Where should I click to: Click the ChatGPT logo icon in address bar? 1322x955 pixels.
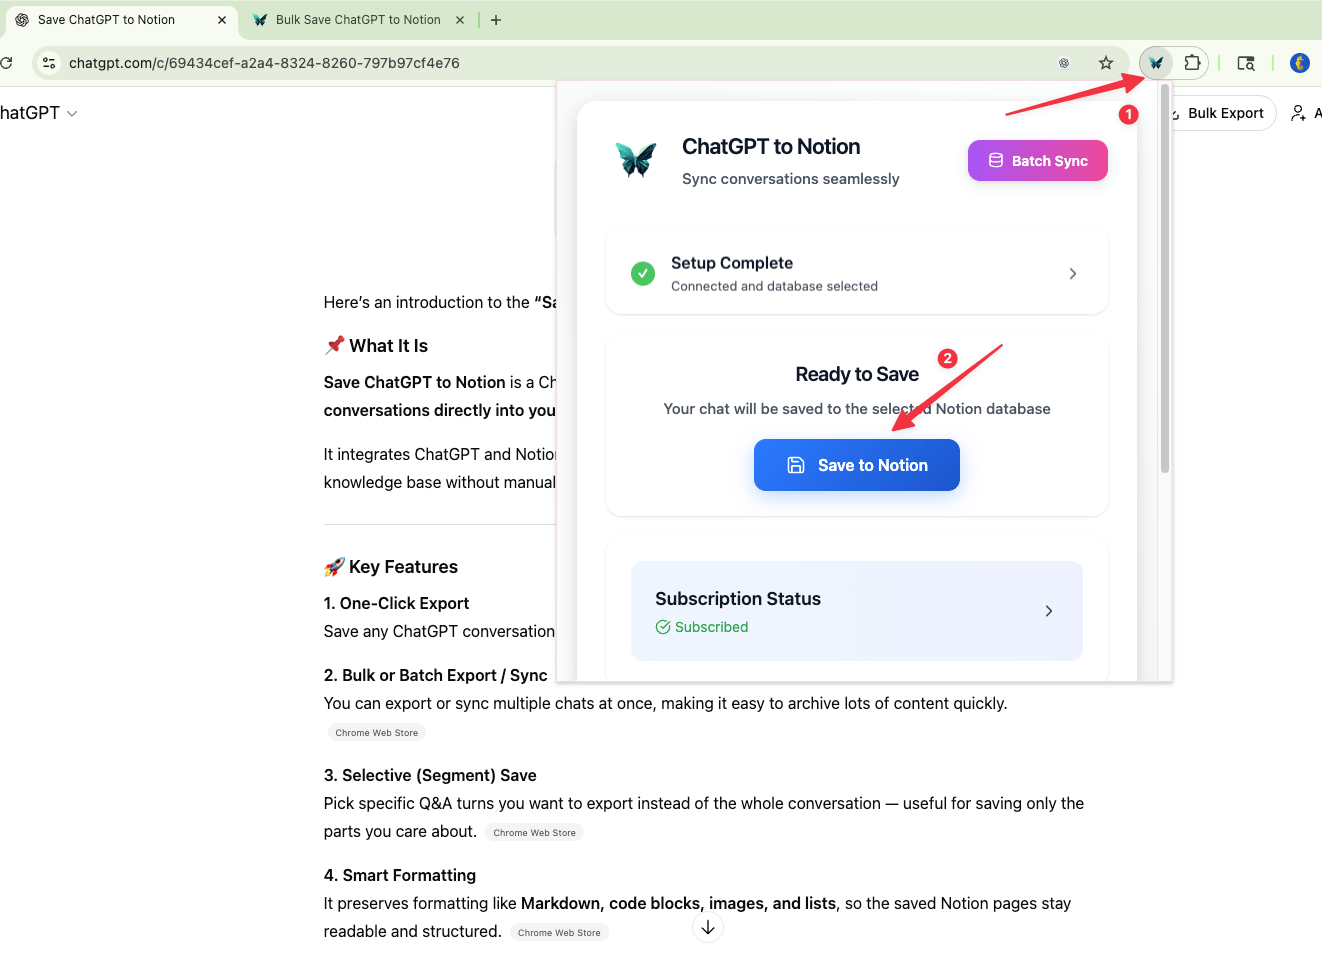click(x=1064, y=63)
